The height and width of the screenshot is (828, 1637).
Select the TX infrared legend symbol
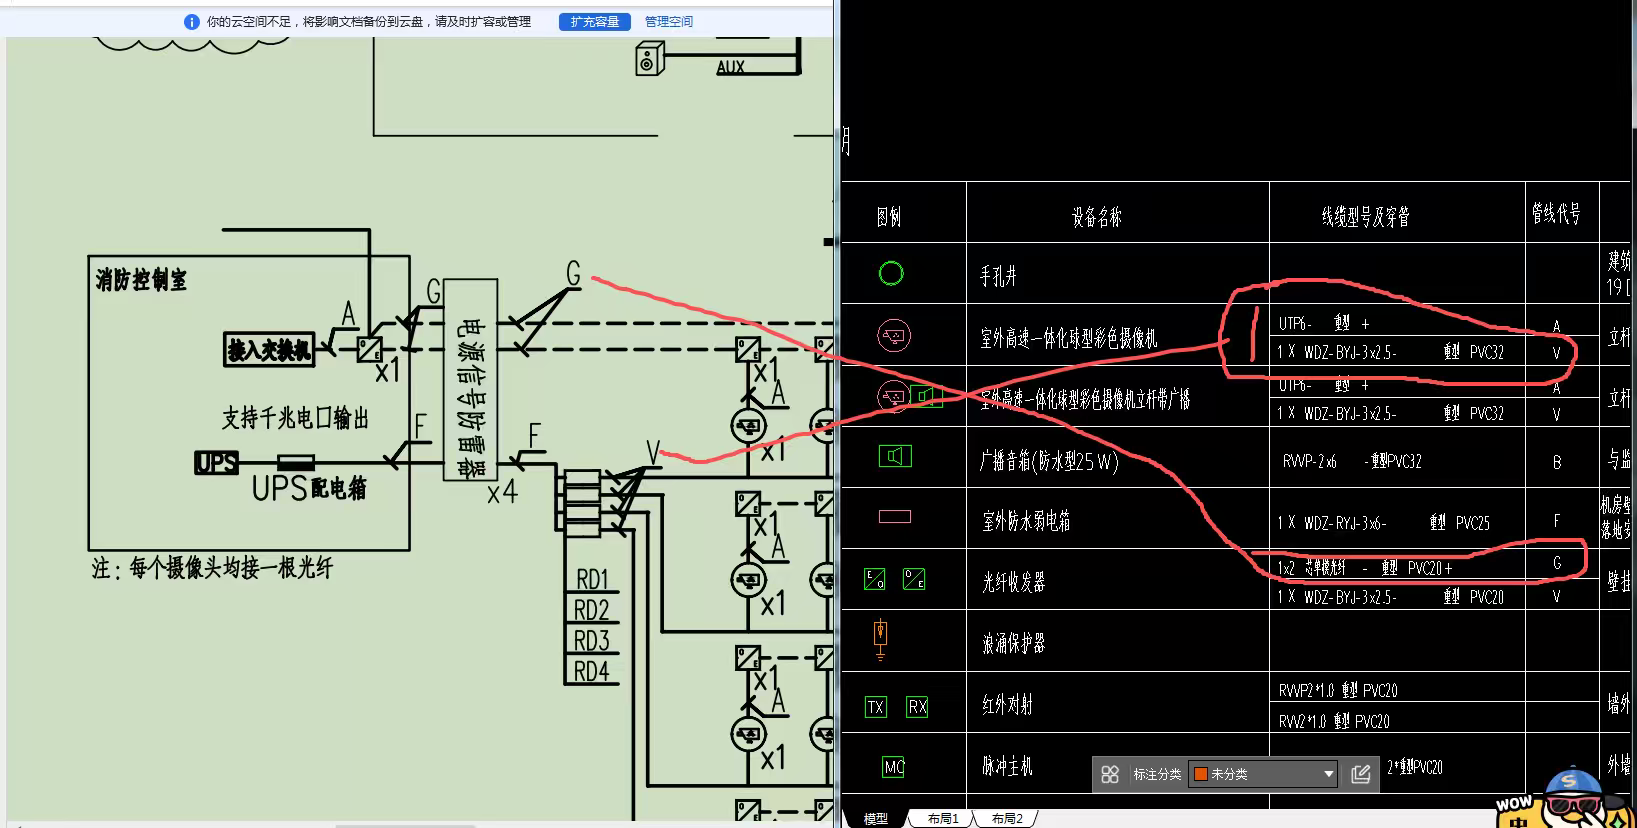[x=876, y=707]
